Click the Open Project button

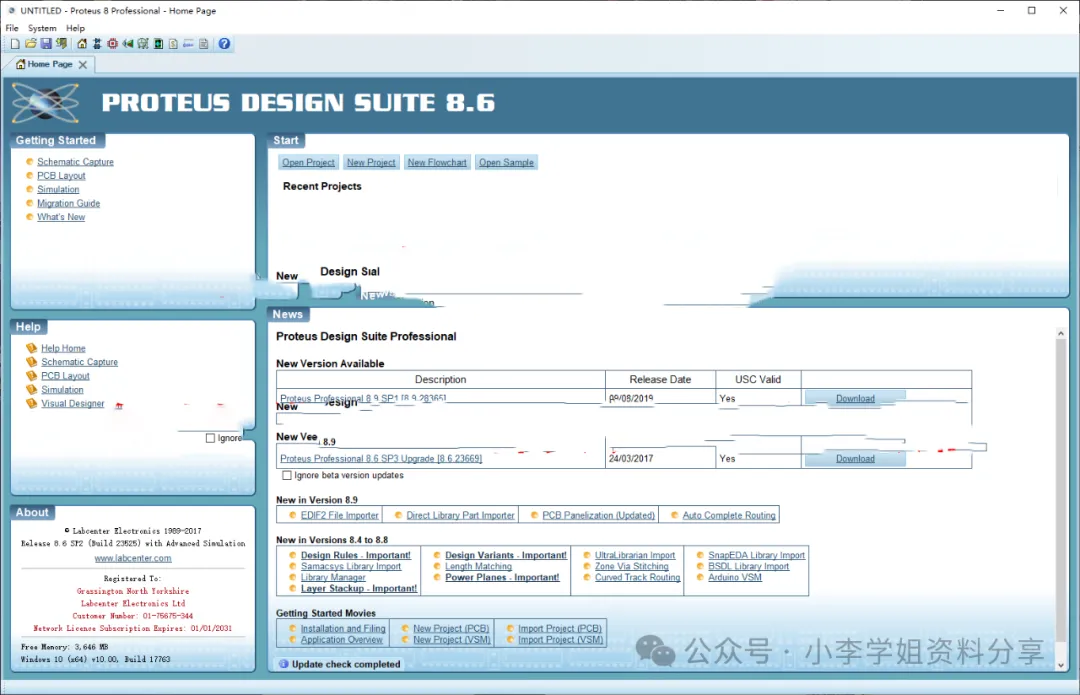(308, 163)
